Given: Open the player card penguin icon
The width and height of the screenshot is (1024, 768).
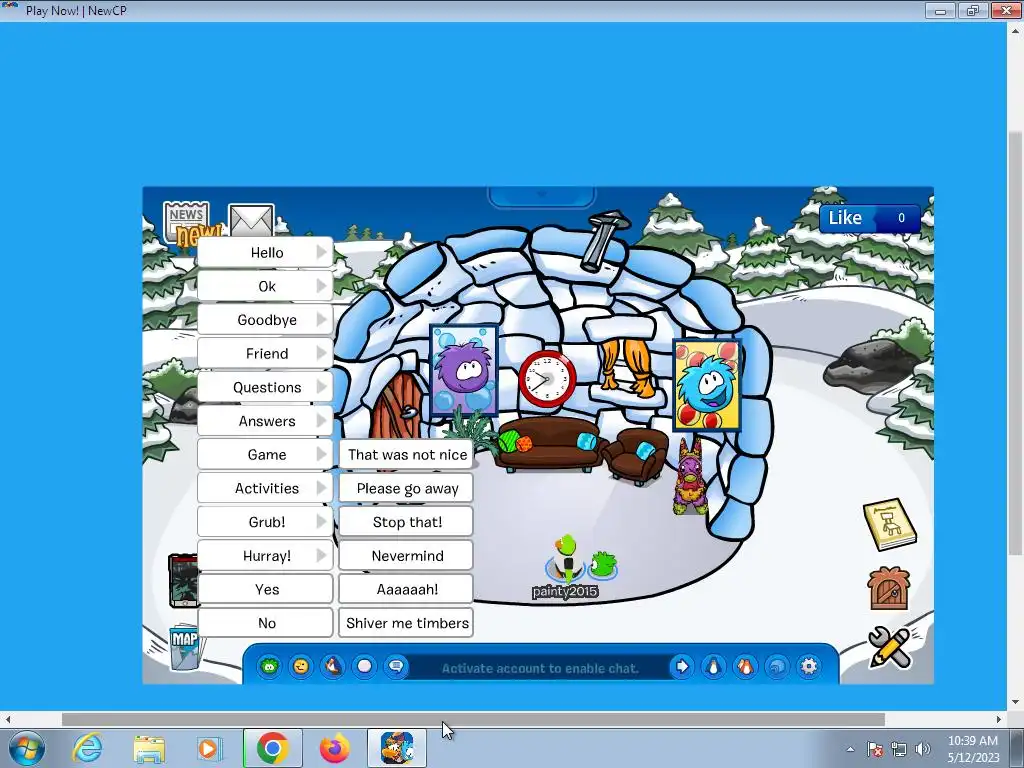Looking at the screenshot, I should 714,666.
